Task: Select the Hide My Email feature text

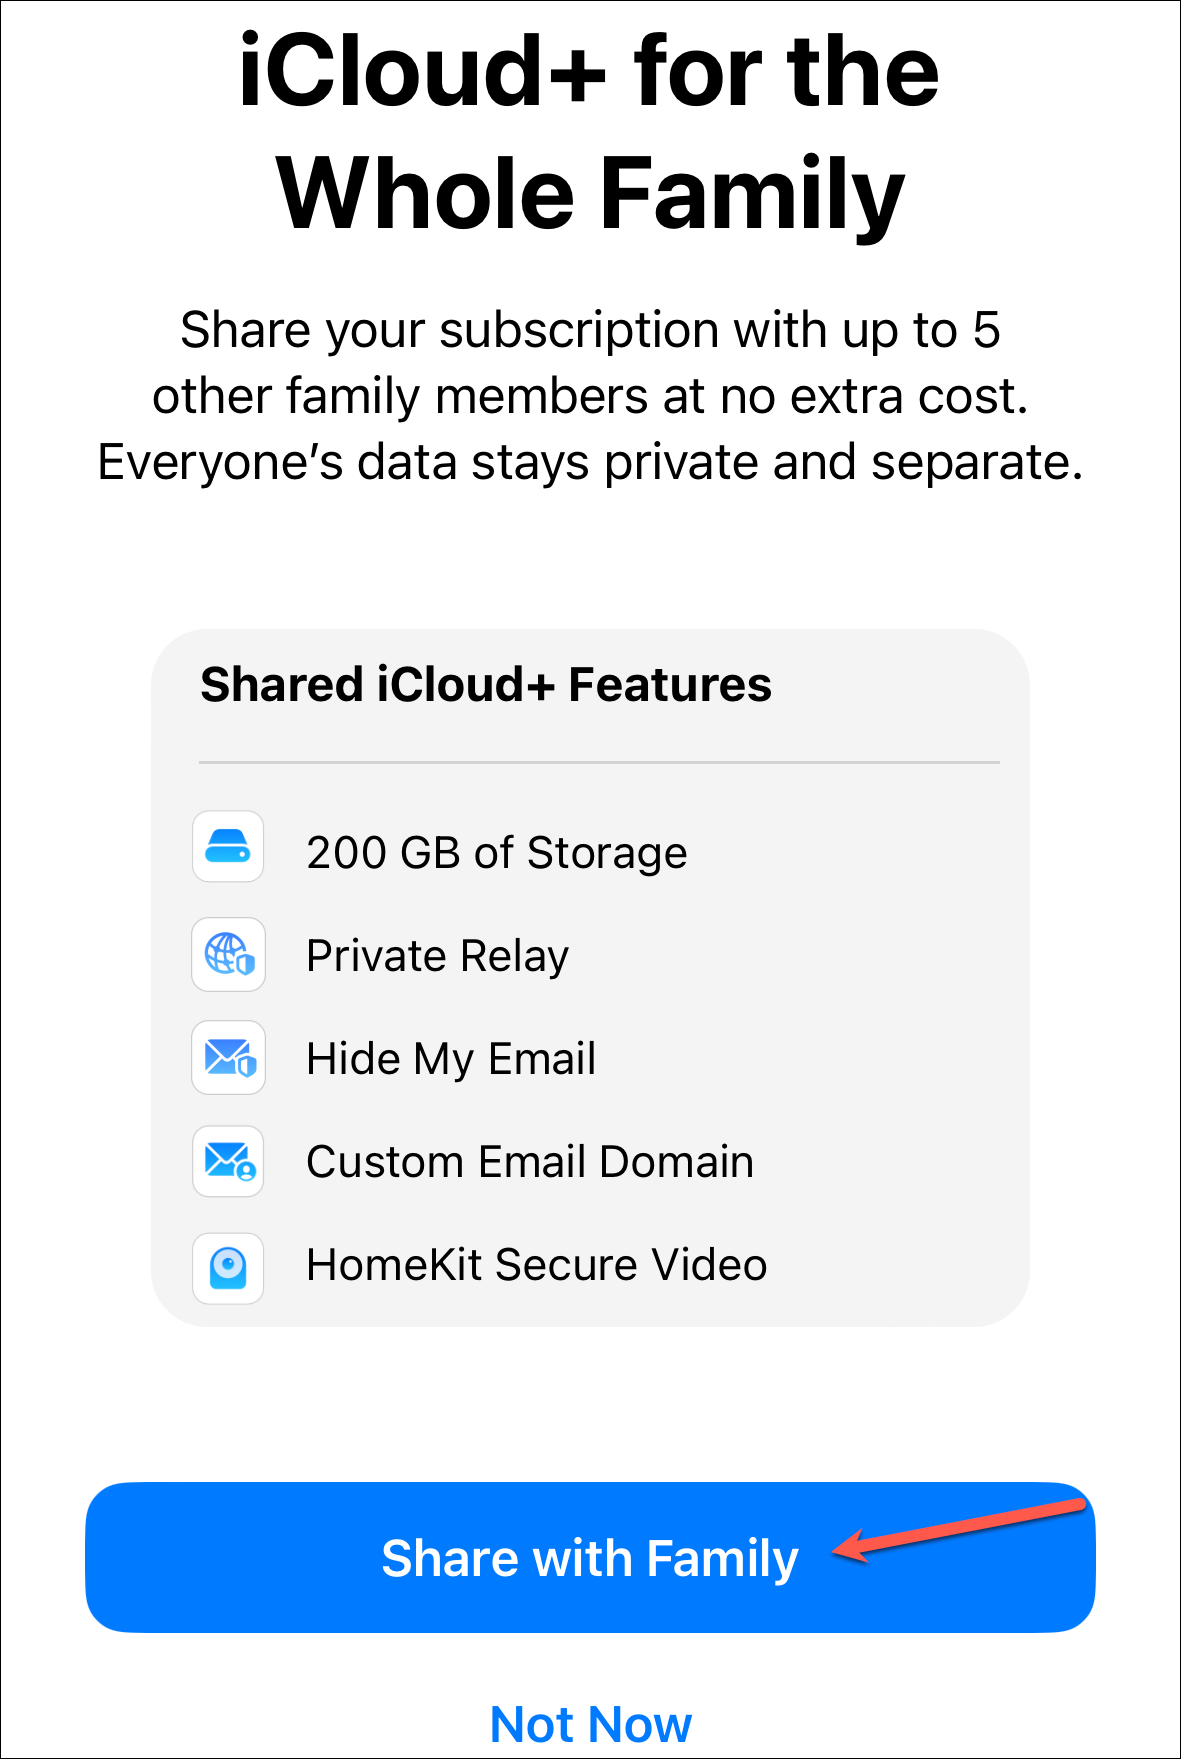Action: pyautogui.click(x=451, y=1059)
